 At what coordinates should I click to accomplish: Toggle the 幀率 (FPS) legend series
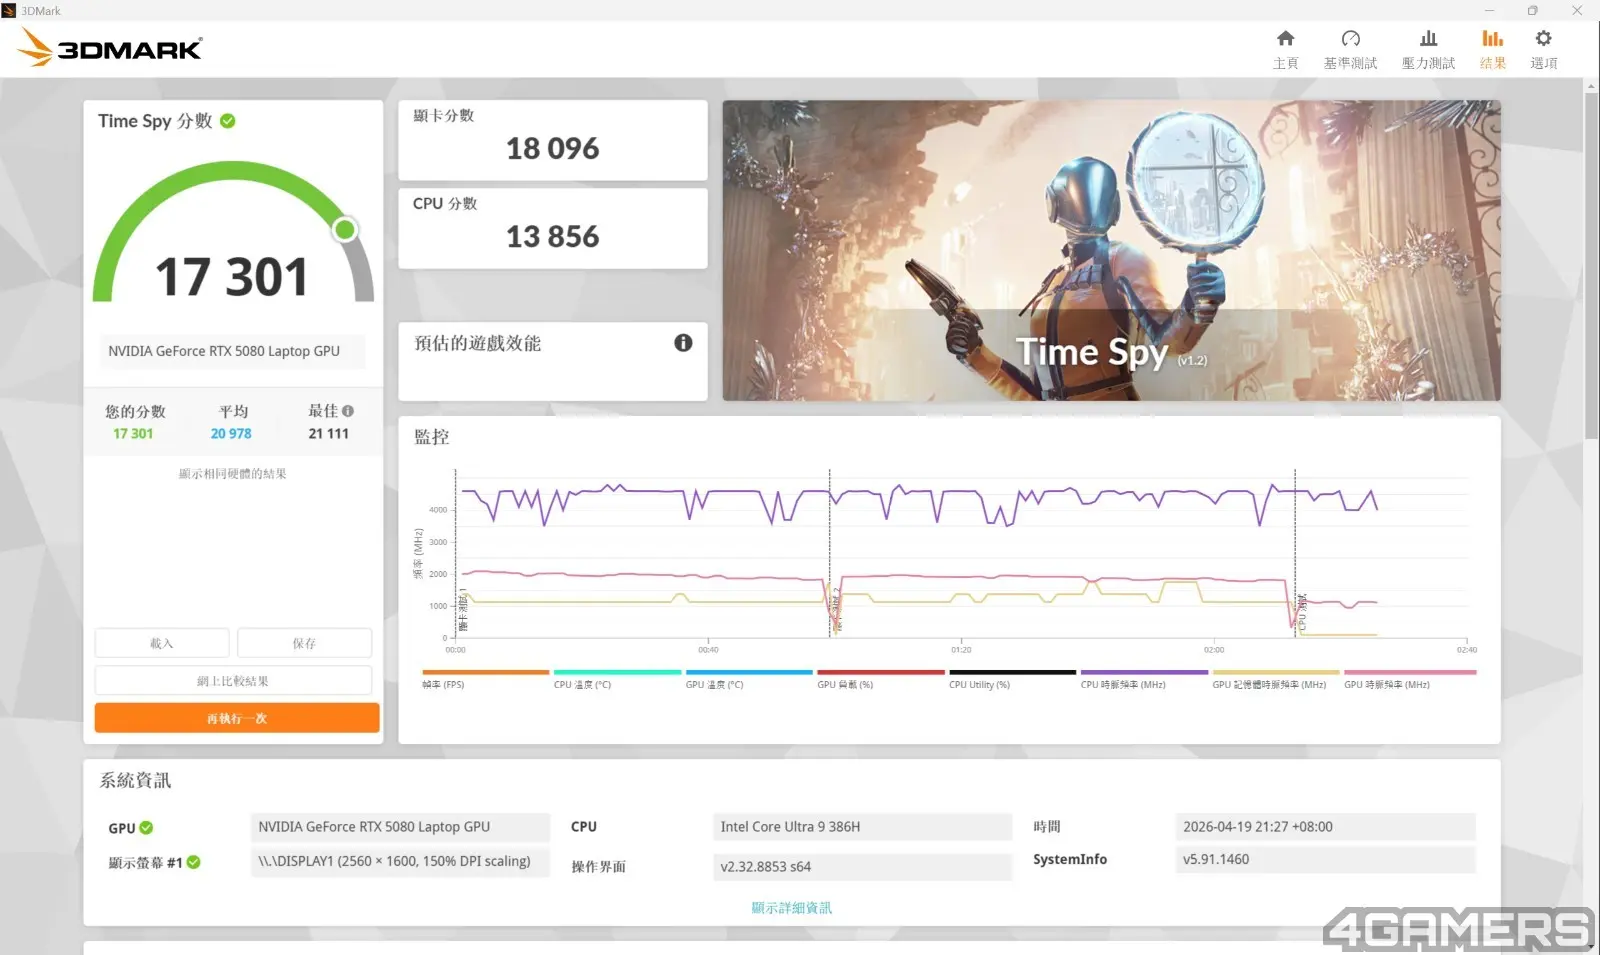pyautogui.click(x=486, y=679)
